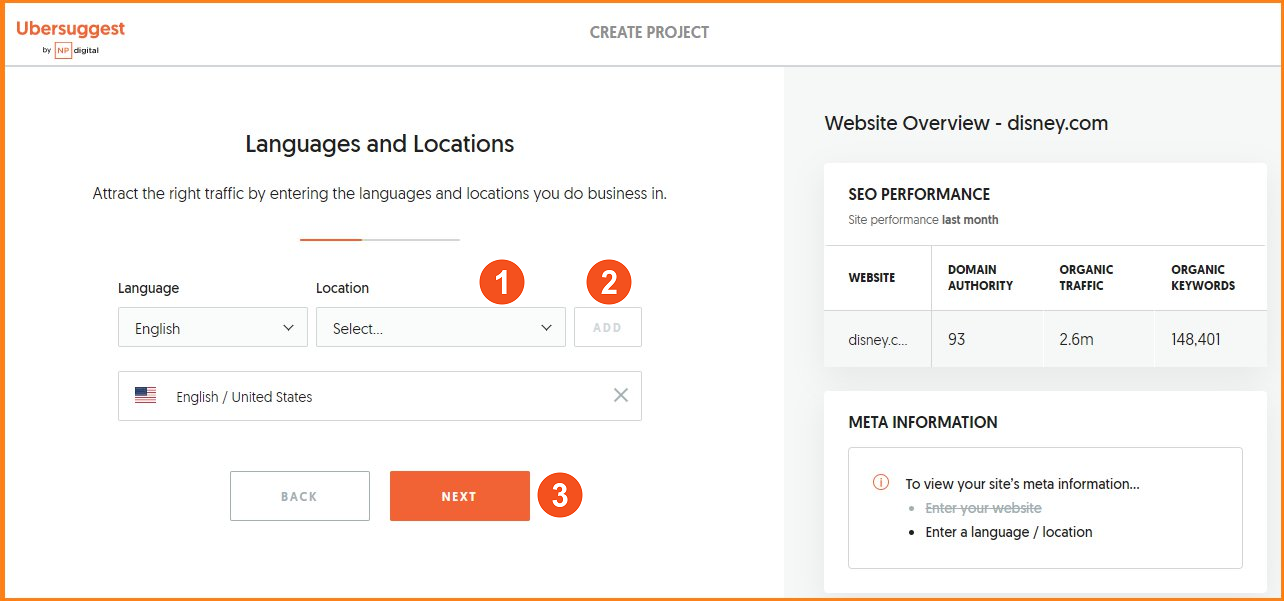The width and height of the screenshot is (1284, 601).
Task: Select the Domain Authority column header
Action: click(x=980, y=278)
